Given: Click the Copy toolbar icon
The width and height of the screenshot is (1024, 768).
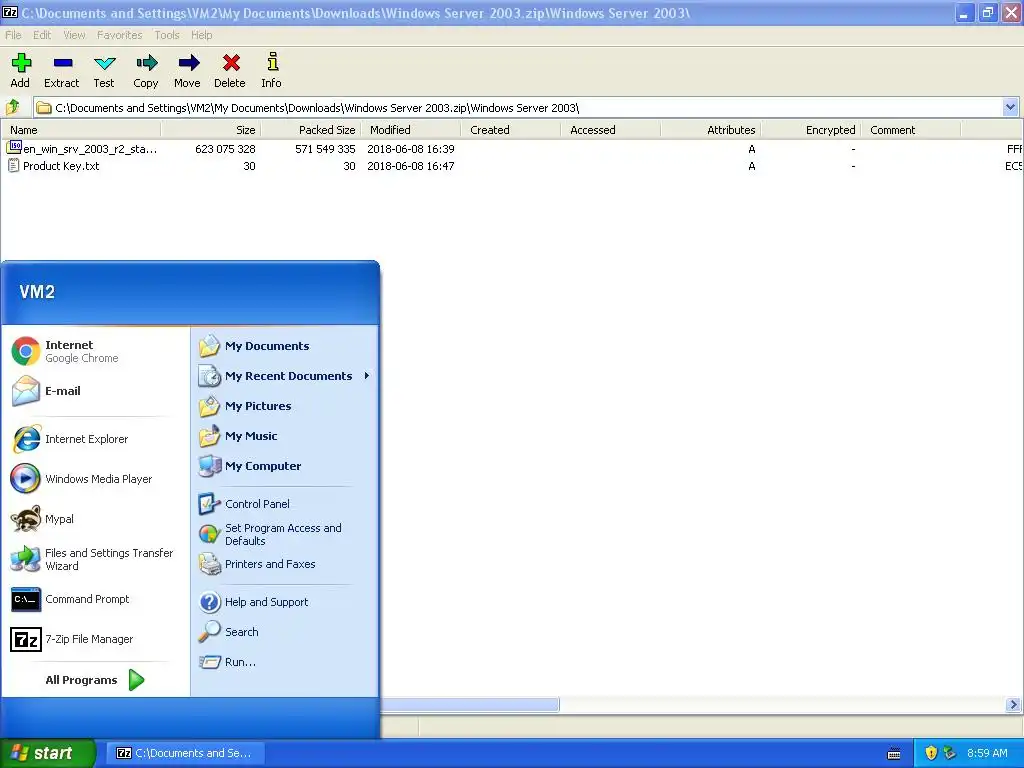Looking at the screenshot, I should [146, 70].
